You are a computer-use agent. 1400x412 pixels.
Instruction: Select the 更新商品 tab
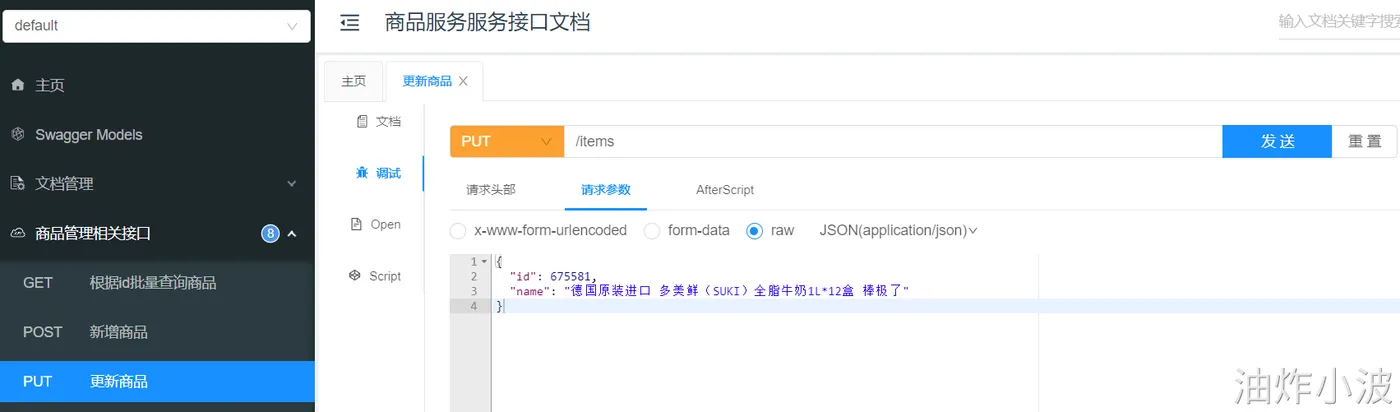(427, 81)
